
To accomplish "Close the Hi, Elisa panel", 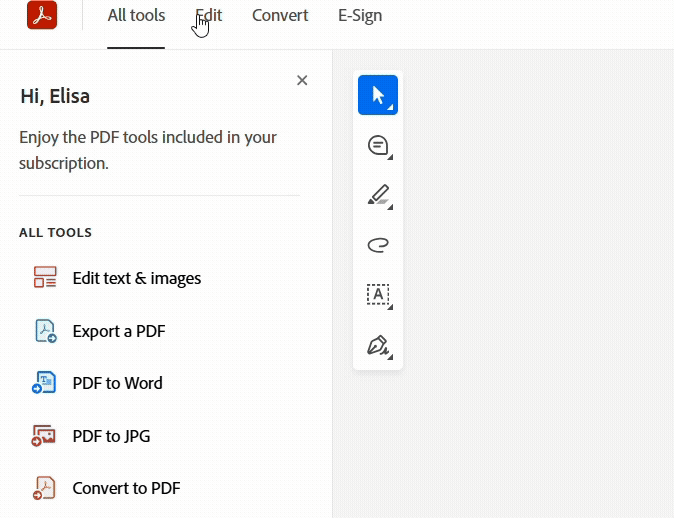I will pyautogui.click(x=302, y=80).
